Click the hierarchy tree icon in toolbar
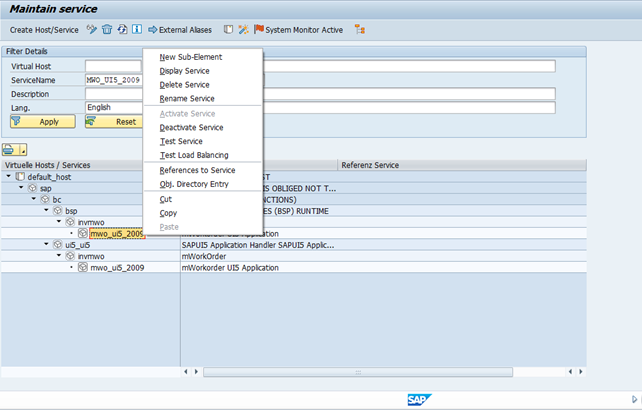642x410 pixels. coord(360,30)
